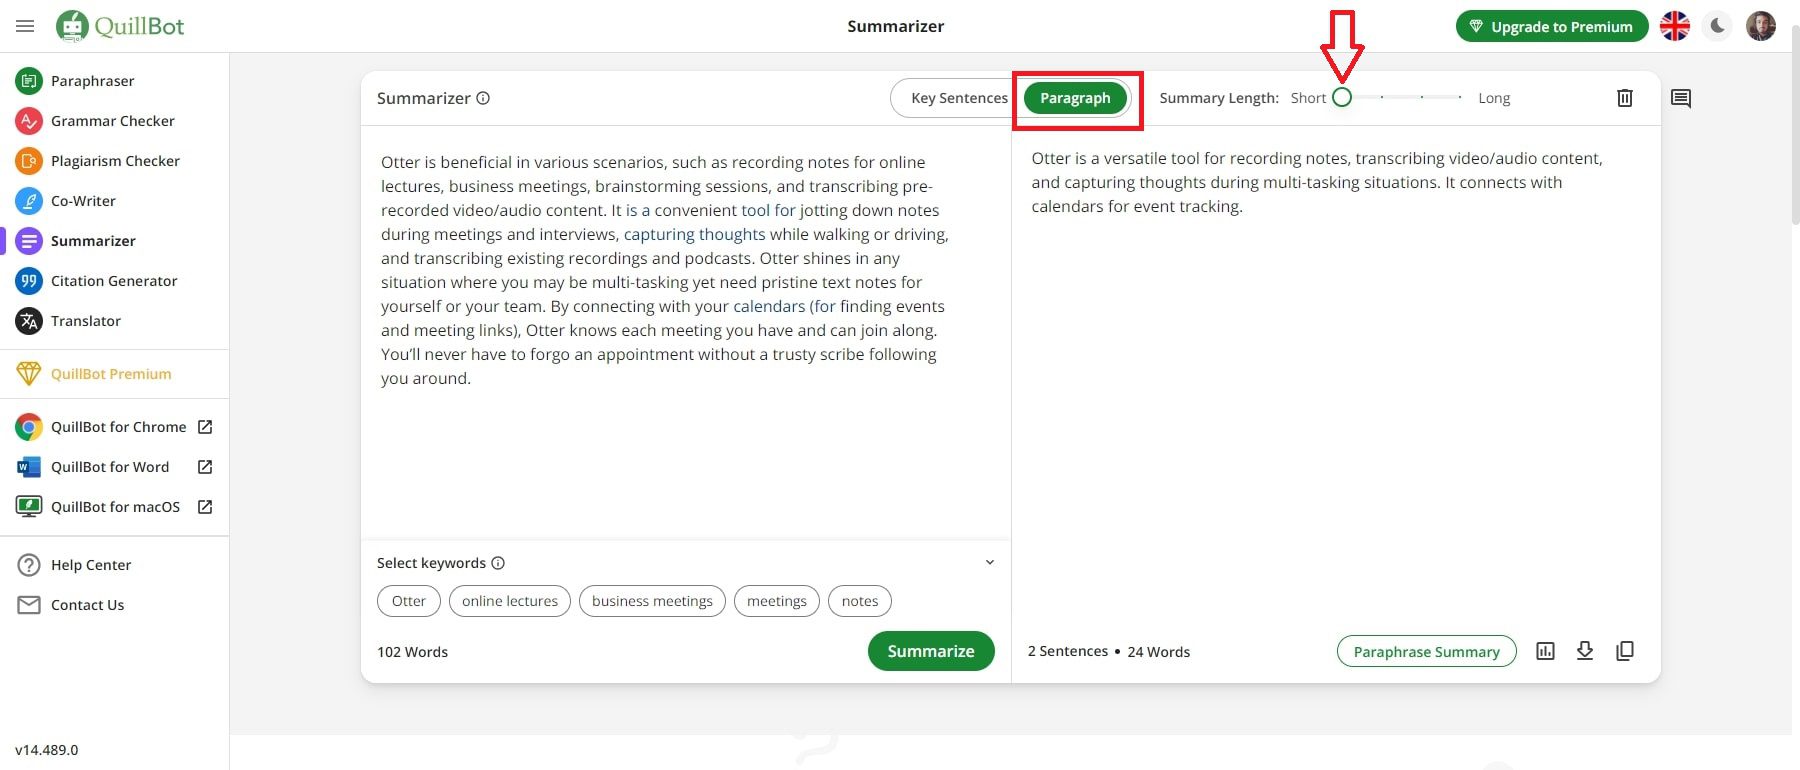Viewport: 1800px width, 770px height.
Task: Click the Paraphrase Summary button
Action: click(x=1426, y=652)
